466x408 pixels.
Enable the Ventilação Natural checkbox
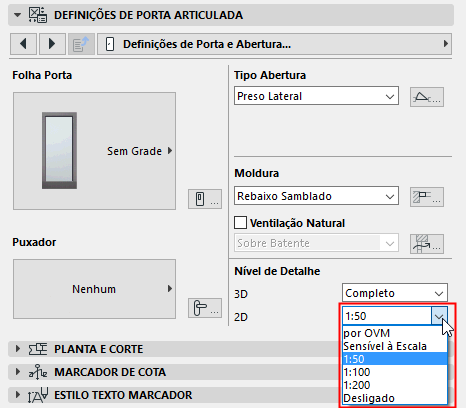[240, 223]
